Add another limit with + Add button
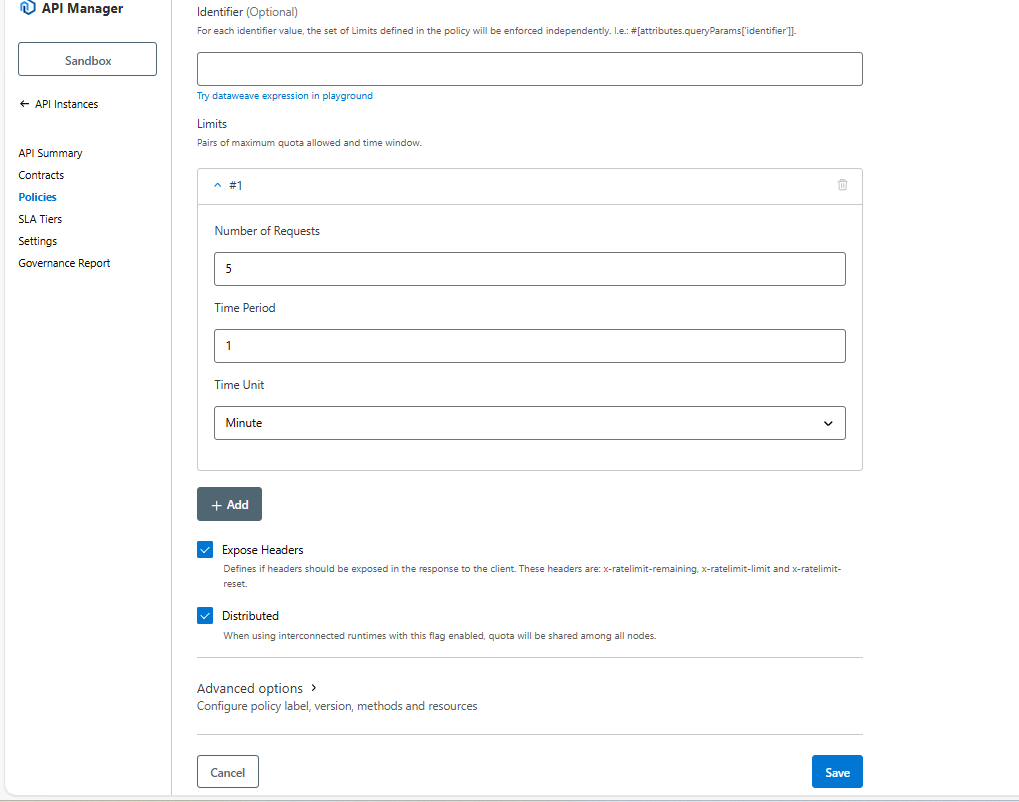This screenshot has width=1019, height=802. click(229, 505)
